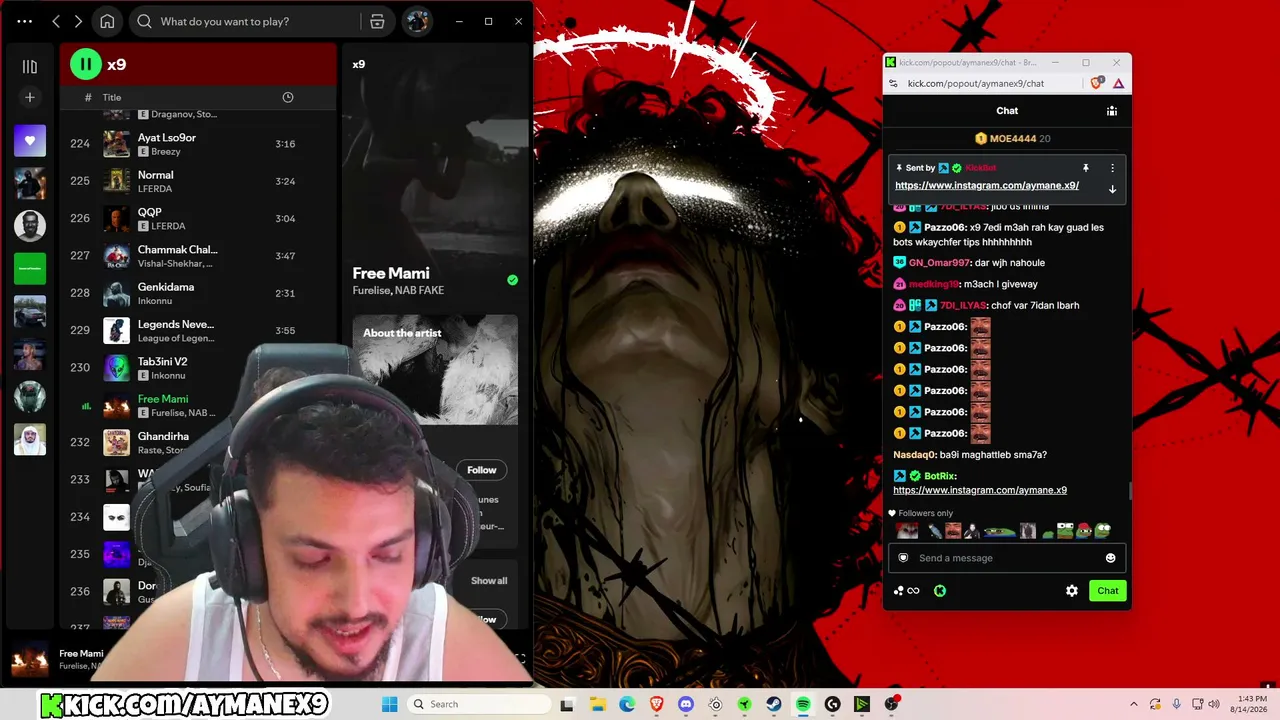Screen dimensions: 1280x720
Task: Open the Liked Songs playlist
Action: coord(30,140)
